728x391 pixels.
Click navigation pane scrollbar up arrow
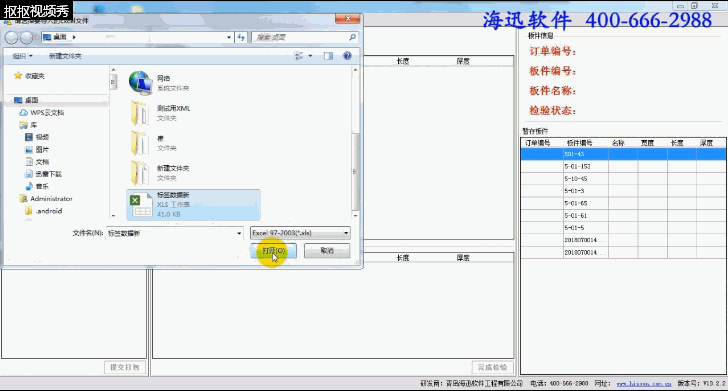pos(113,70)
